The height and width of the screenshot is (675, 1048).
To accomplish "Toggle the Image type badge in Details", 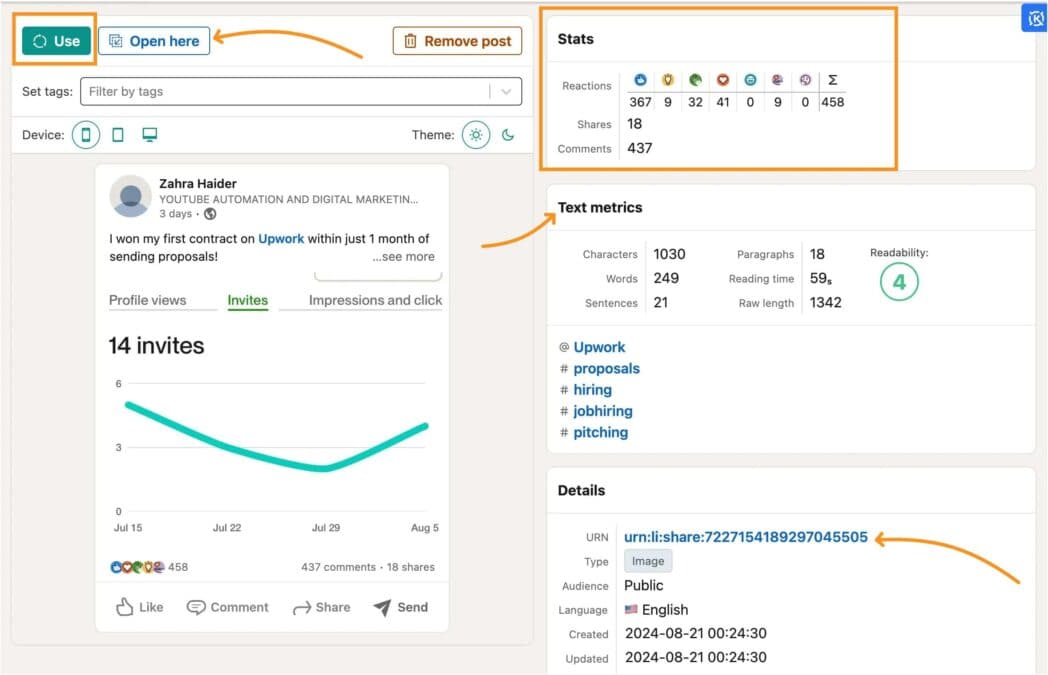I will (x=647, y=561).
